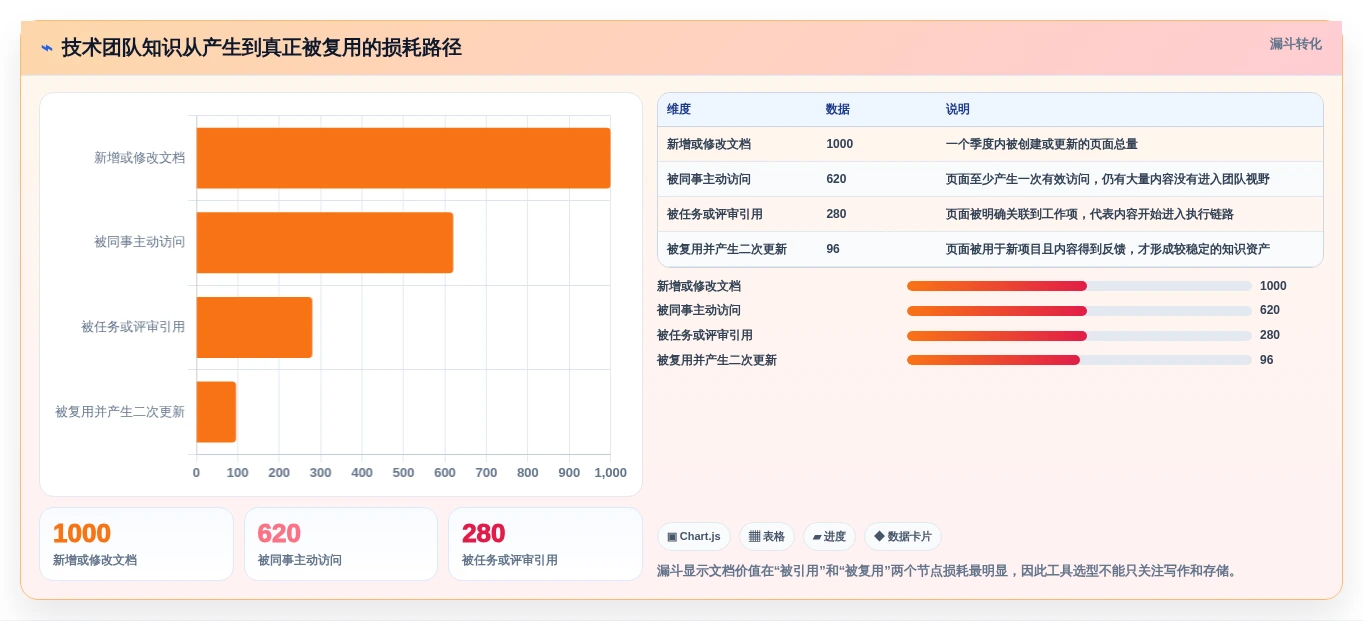
Task: Click description 一个季度内被创建或更新的页面总量
Action: coord(1042,144)
